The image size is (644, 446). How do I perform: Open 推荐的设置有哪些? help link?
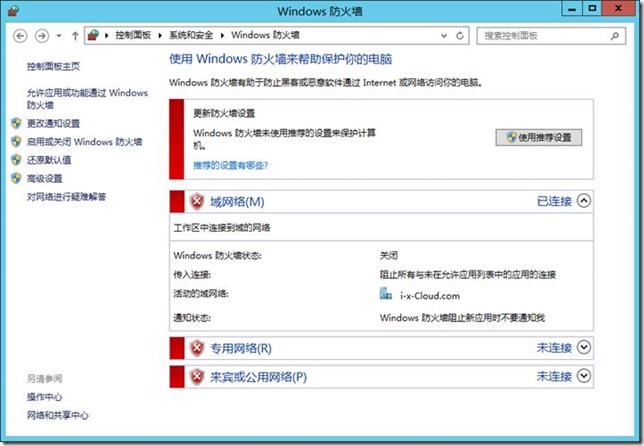coord(230,165)
